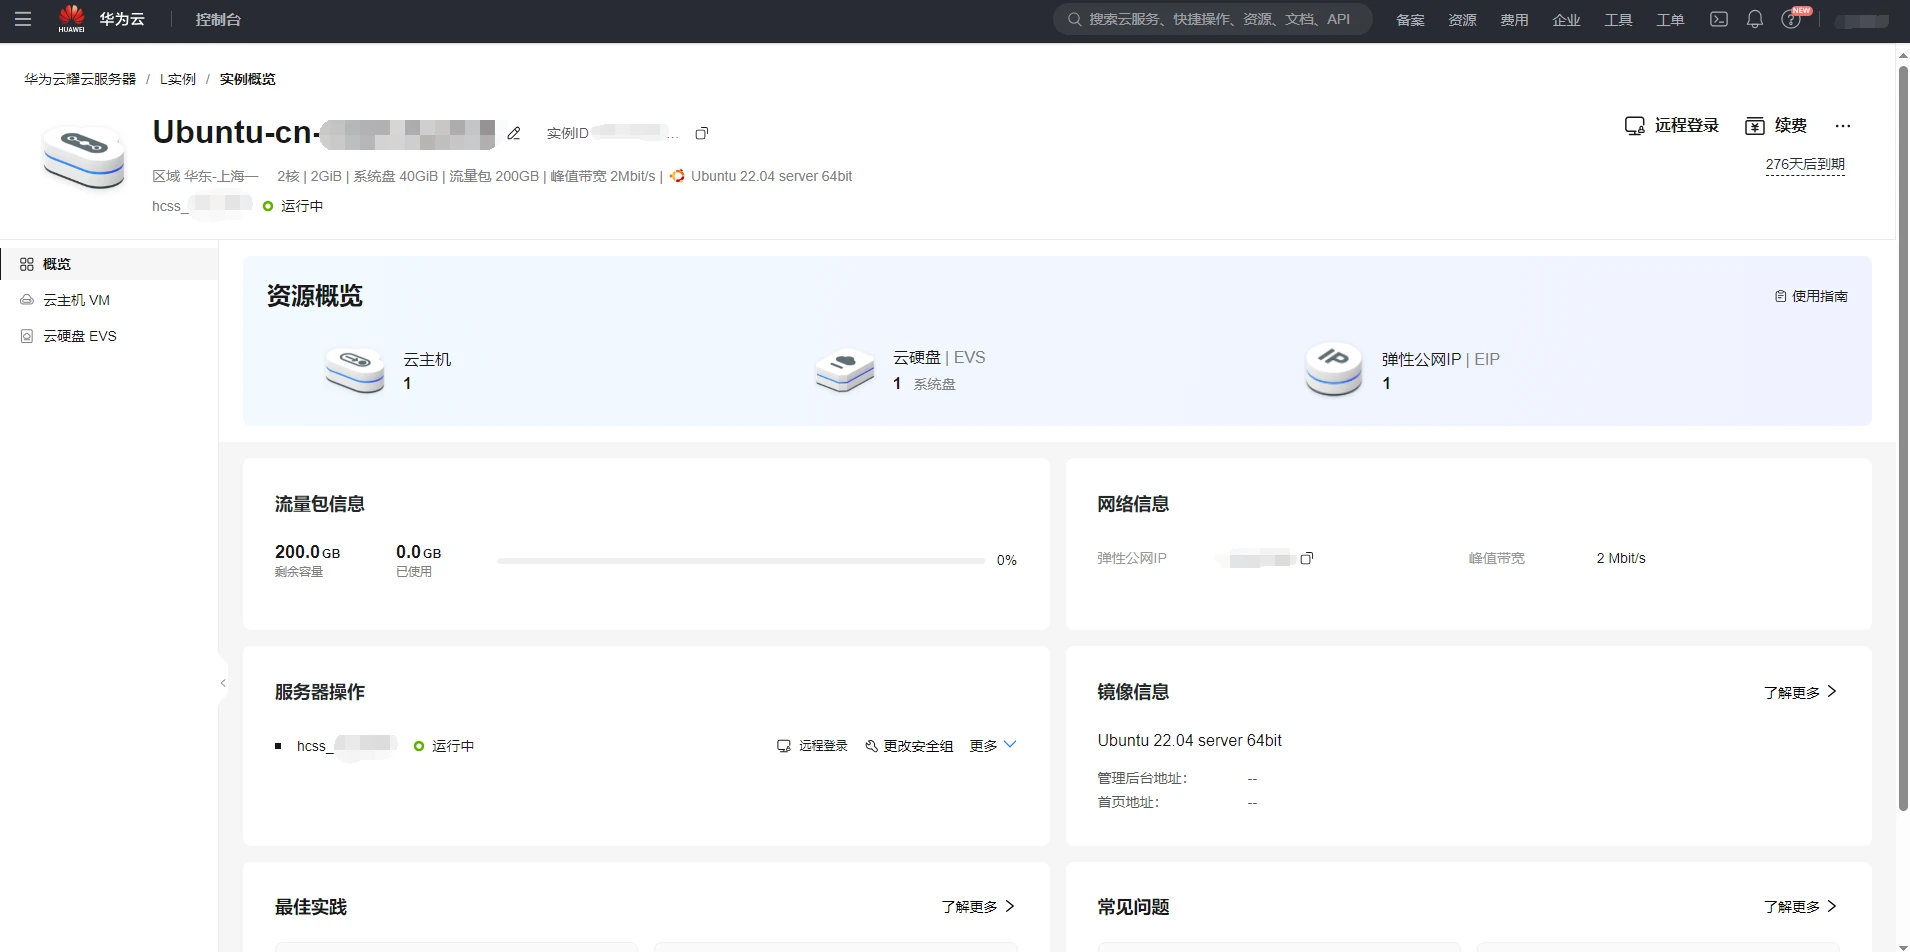Viewport: 1910px width, 952px height.
Task: Collapse the left sidebar panel
Action: coord(223,683)
